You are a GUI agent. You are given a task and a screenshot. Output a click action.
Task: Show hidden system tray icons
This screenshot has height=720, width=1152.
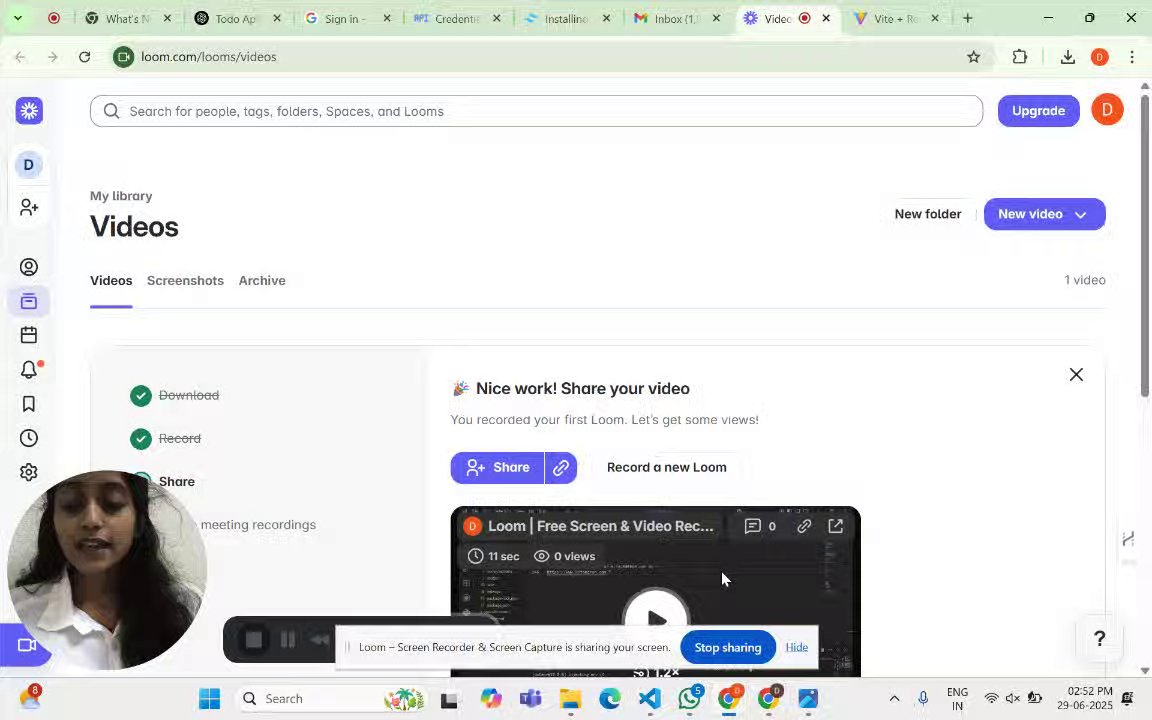click(x=894, y=698)
